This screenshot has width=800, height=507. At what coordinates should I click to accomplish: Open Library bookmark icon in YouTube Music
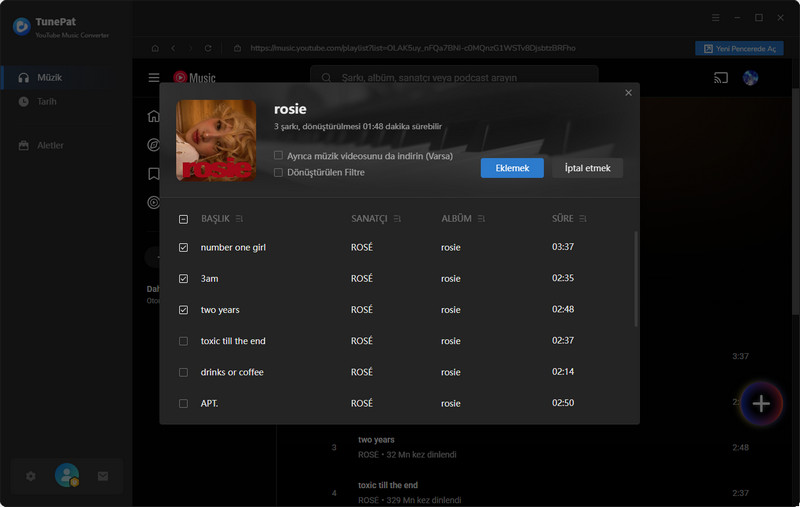[x=154, y=174]
